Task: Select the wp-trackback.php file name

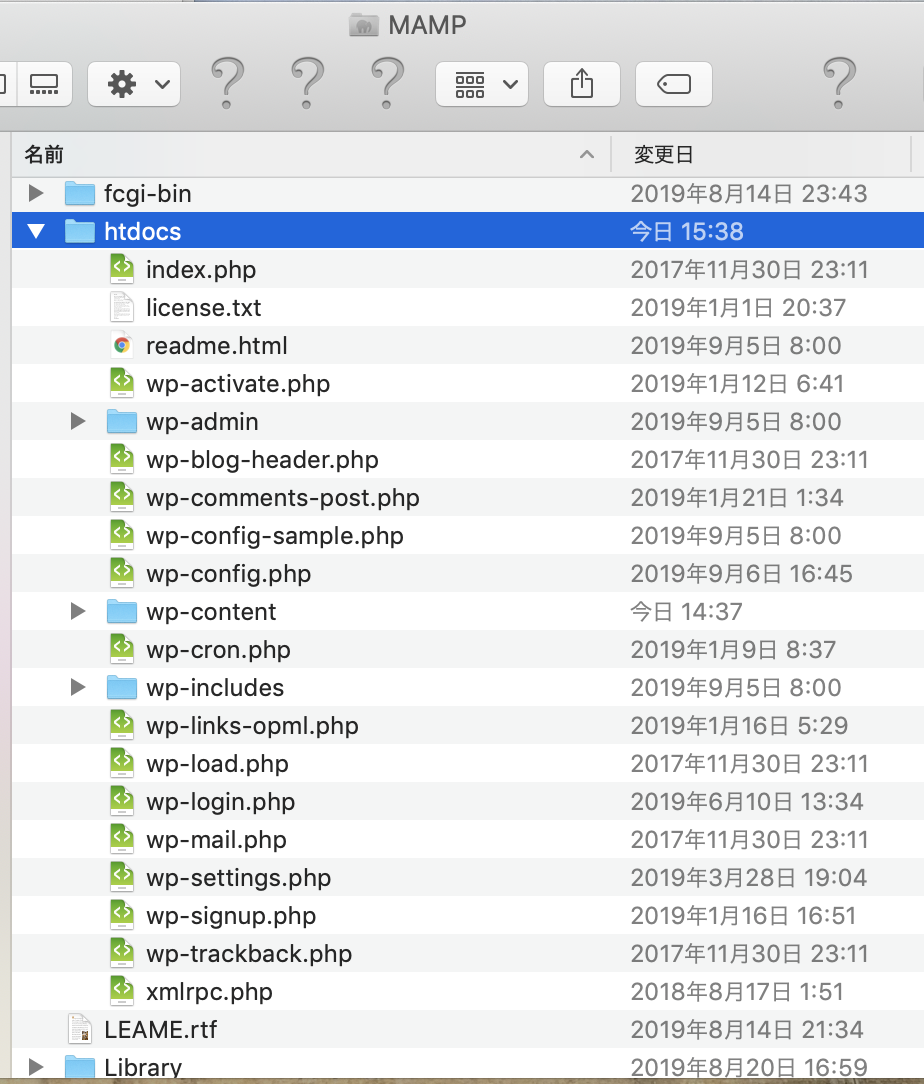Action: click(249, 954)
